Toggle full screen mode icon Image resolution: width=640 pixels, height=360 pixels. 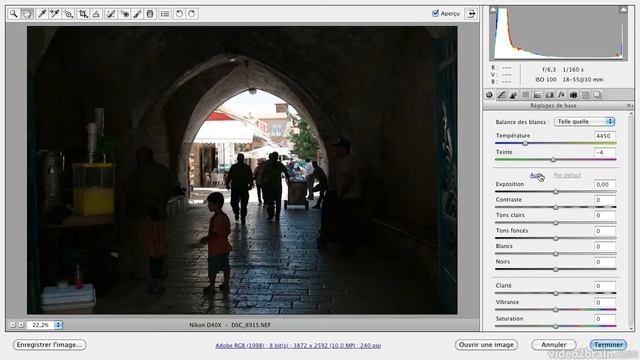point(471,13)
